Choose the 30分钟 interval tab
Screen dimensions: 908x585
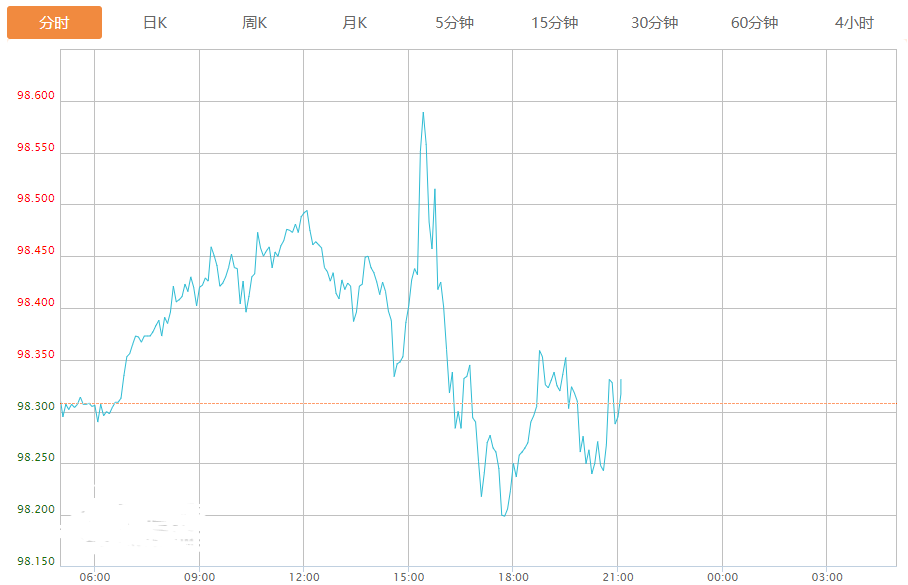(655, 23)
